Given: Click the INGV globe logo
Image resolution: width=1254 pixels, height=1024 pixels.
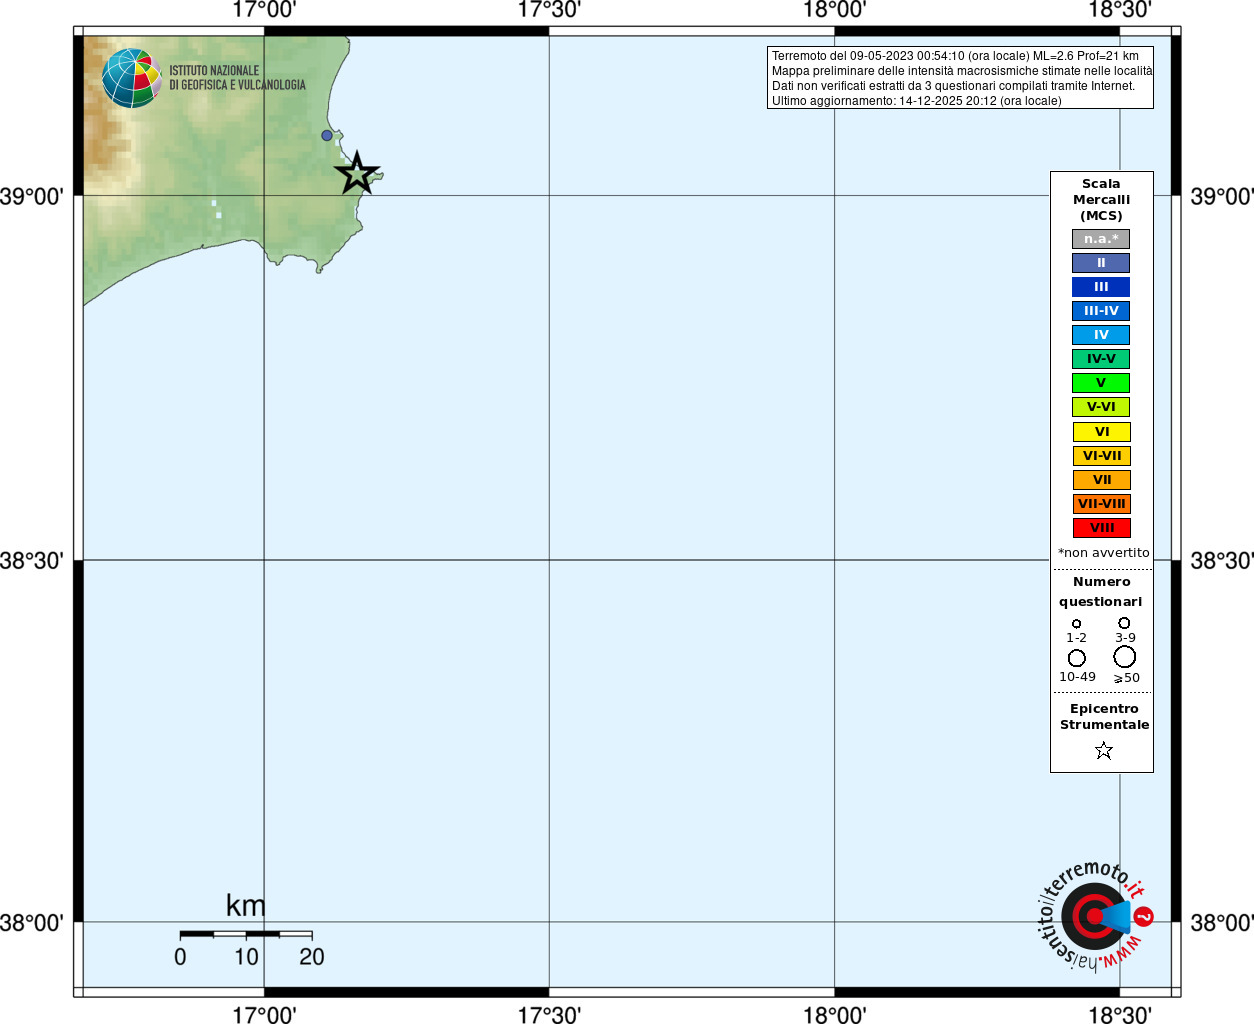Looking at the screenshot, I should click(132, 78).
